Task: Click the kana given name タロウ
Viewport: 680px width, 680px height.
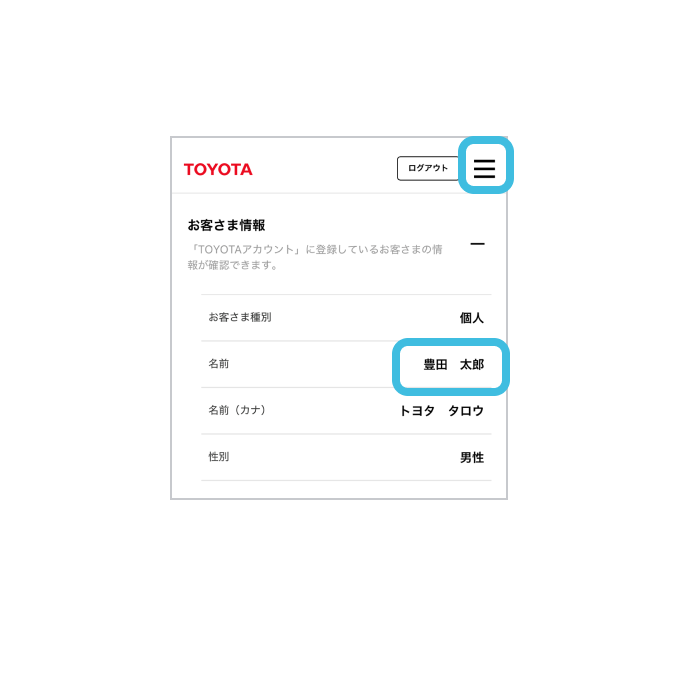Action: 466,411
